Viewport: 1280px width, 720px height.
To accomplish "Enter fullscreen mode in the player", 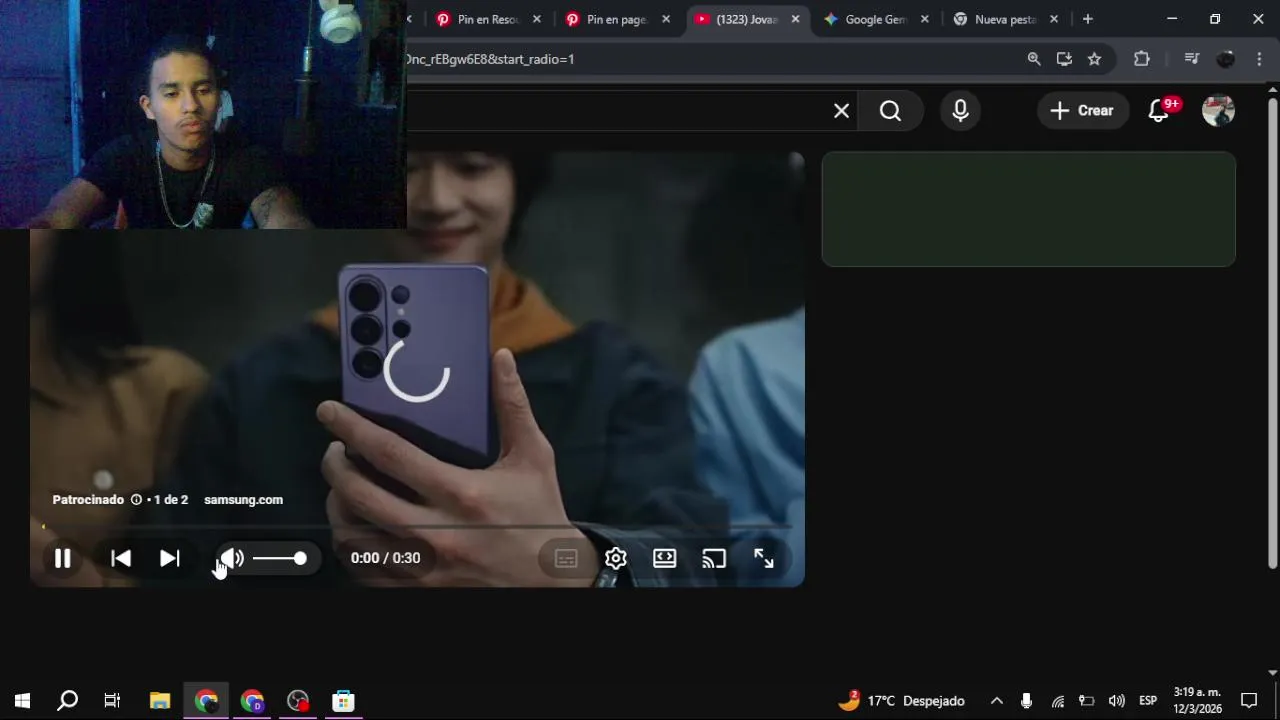I will [764, 558].
